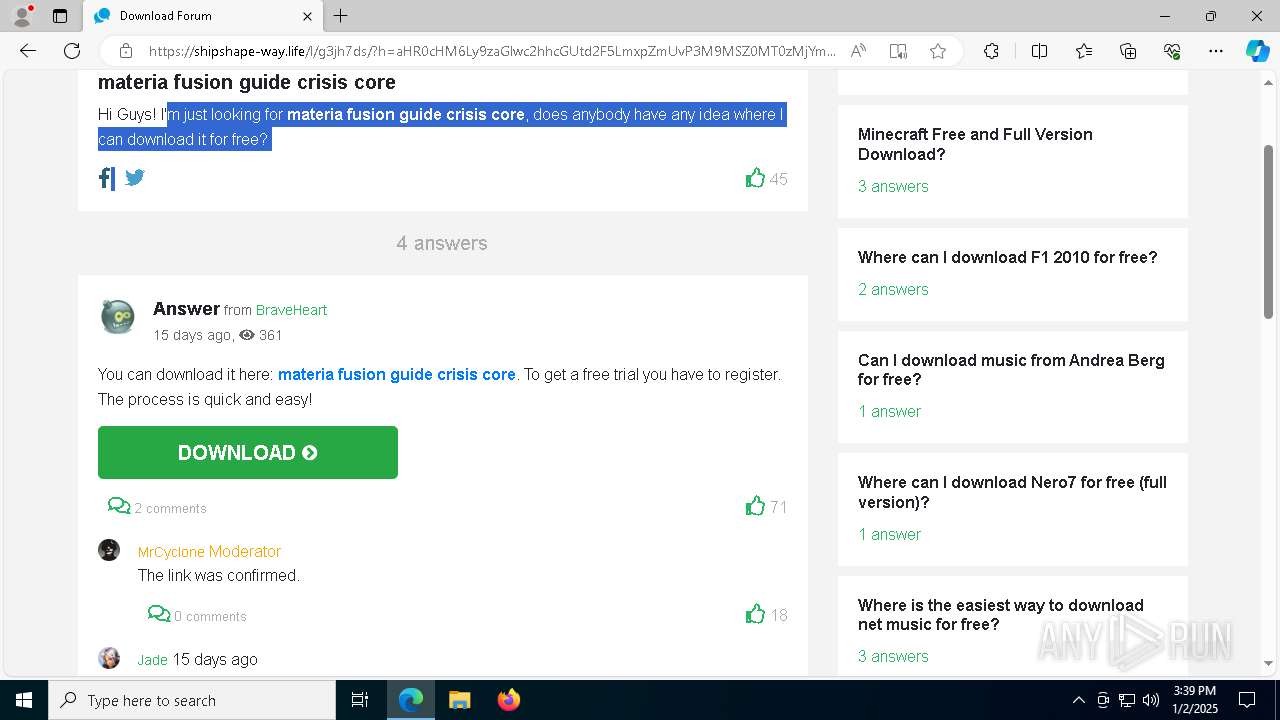
Task: View 3 answers under net music
Action: [893, 656]
